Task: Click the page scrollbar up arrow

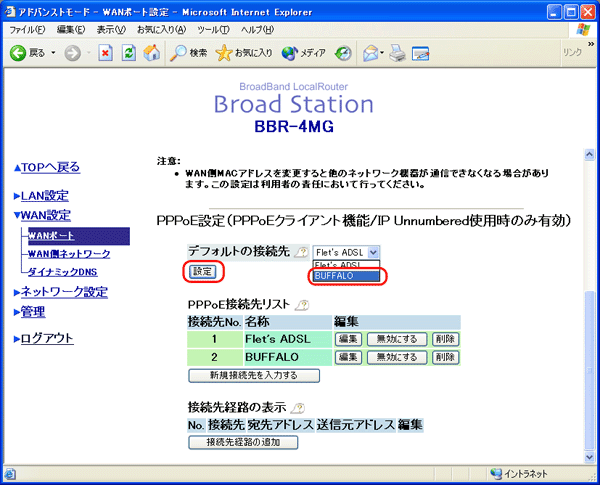Action: pyautogui.click(x=589, y=154)
